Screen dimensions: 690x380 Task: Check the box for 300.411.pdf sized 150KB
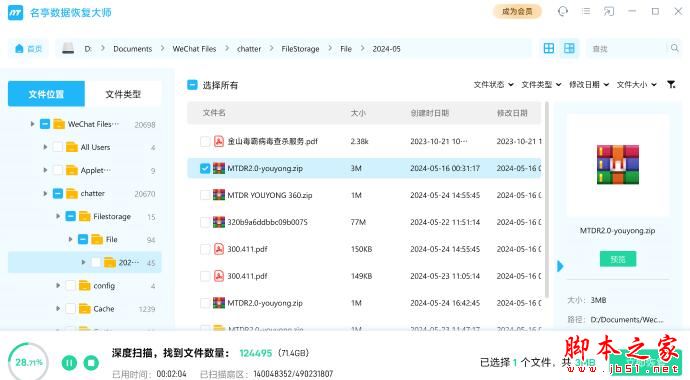(205, 249)
